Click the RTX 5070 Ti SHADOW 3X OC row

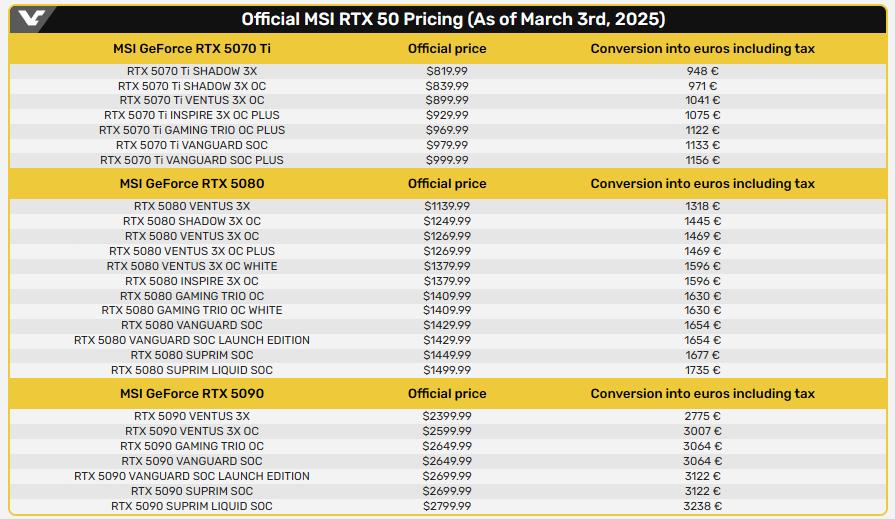(192, 86)
